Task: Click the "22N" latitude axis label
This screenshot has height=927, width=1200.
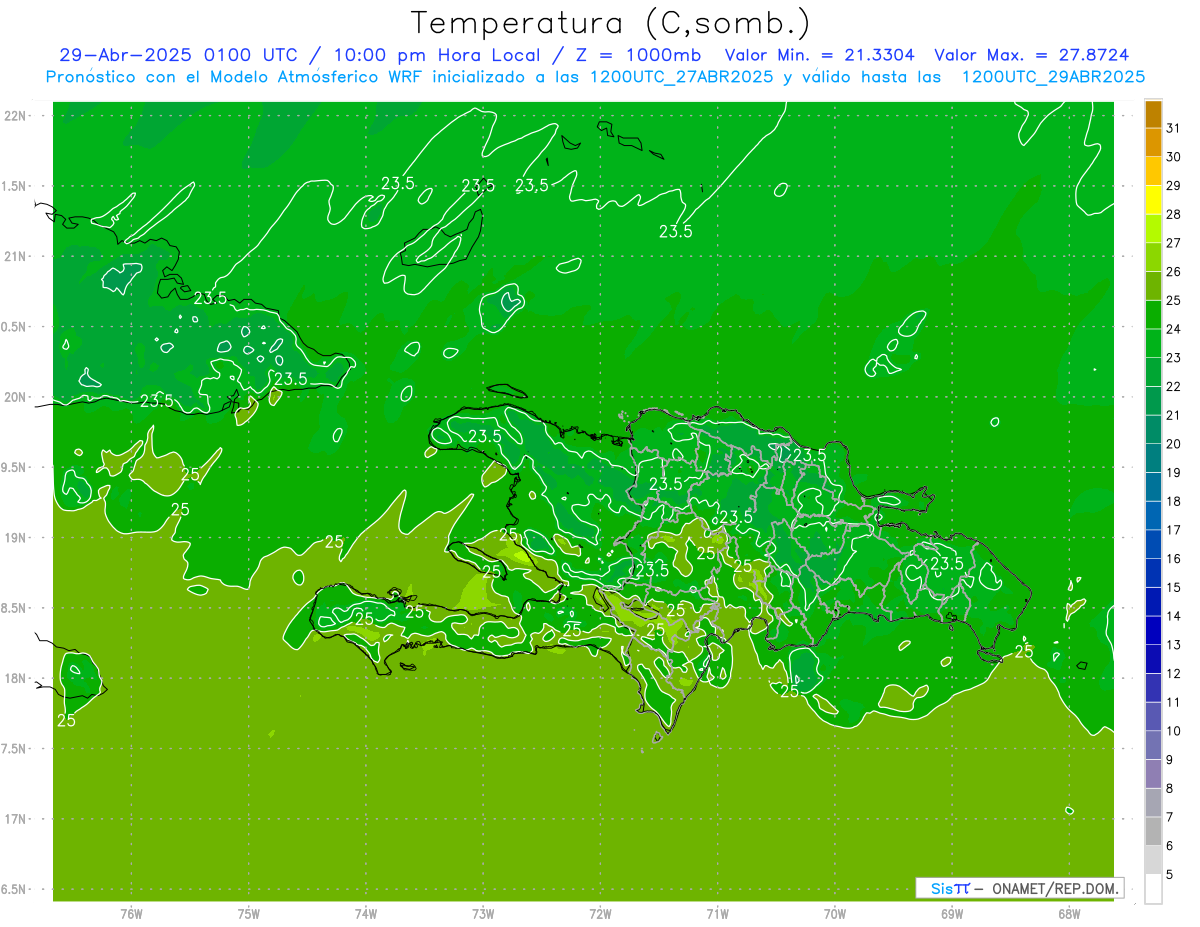Action: click(15, 116)
